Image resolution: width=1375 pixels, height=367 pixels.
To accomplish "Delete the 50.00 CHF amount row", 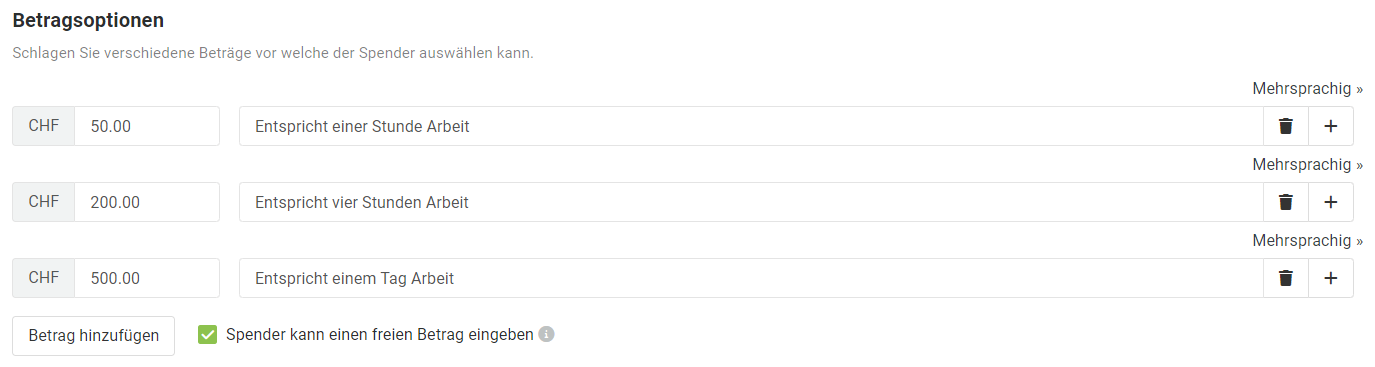I will tap(1286, 126).
